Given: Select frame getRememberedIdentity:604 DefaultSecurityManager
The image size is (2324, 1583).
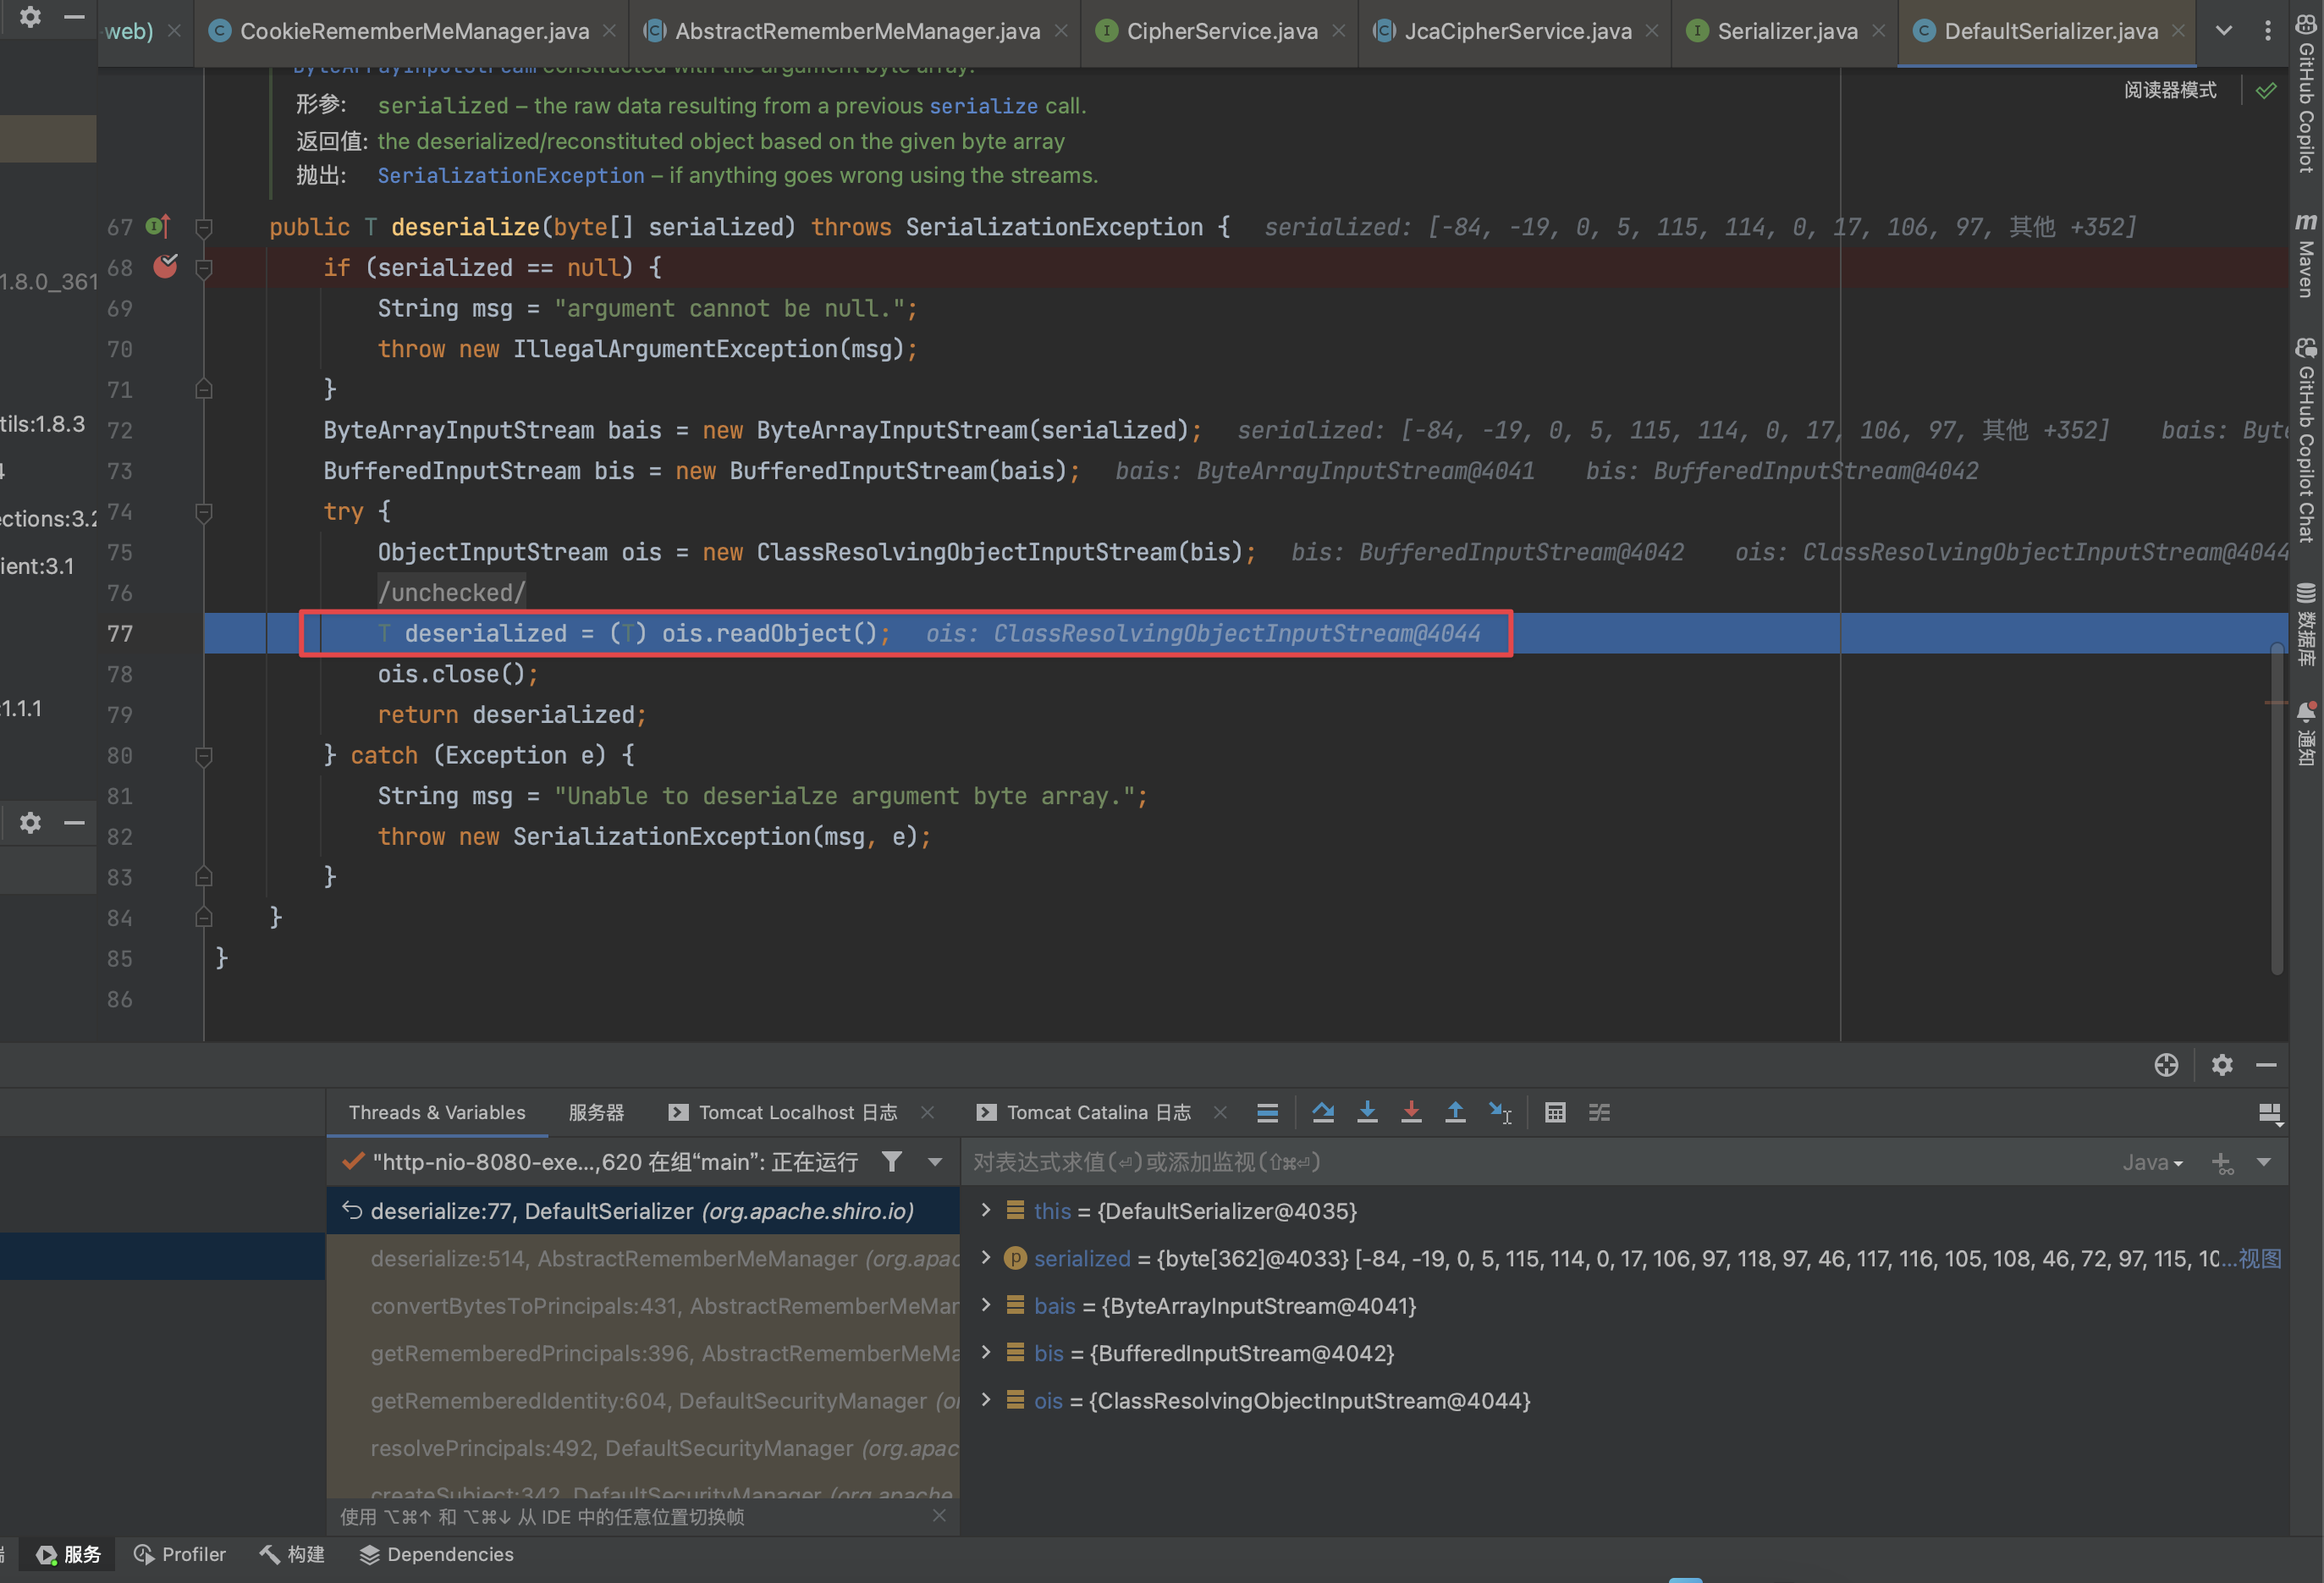Looking at the screenshot, I should point(643,1400).
